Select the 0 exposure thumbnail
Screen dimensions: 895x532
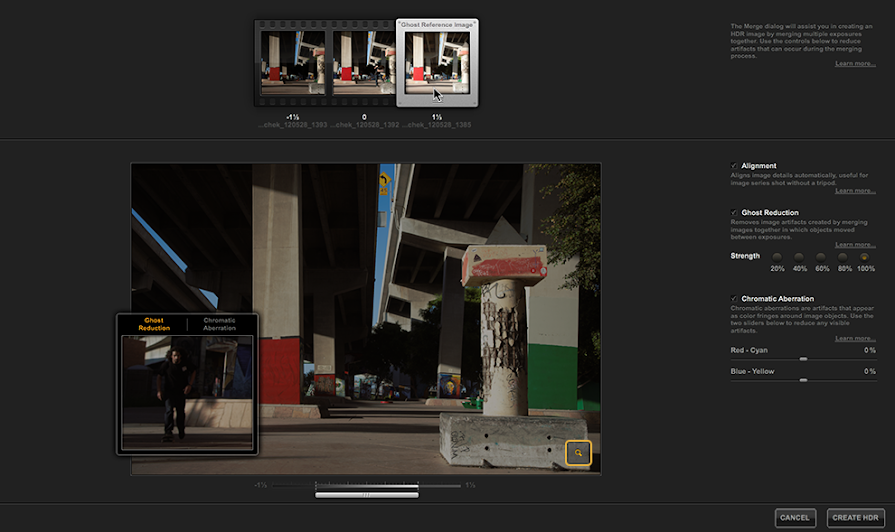click(365, 63)
